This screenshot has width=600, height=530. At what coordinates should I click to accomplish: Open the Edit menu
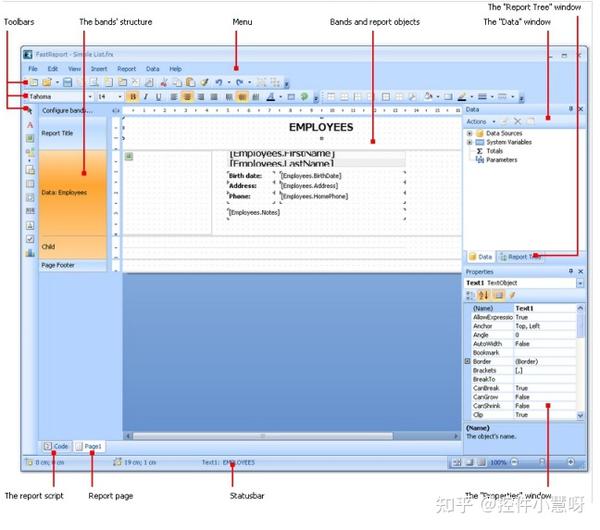coord(53,69)
